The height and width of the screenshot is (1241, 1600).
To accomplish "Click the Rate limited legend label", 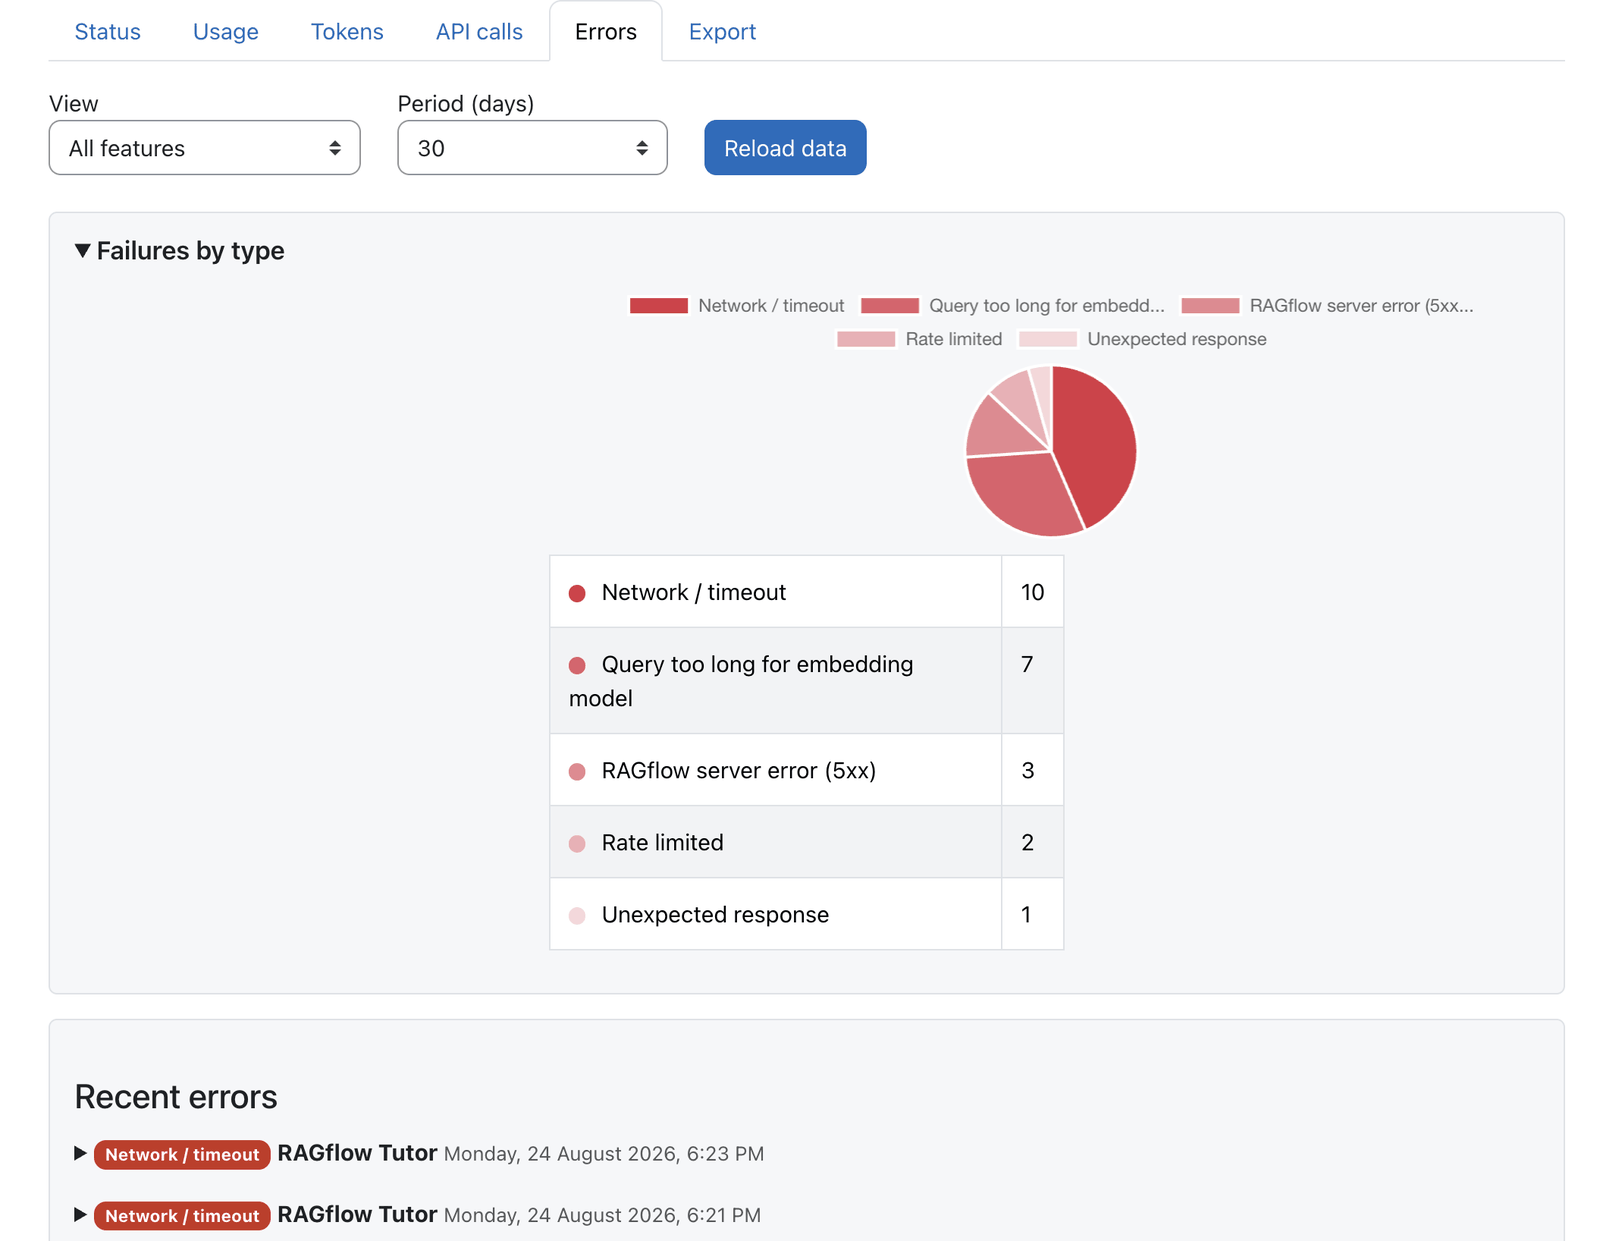I will tap(954, 339).
